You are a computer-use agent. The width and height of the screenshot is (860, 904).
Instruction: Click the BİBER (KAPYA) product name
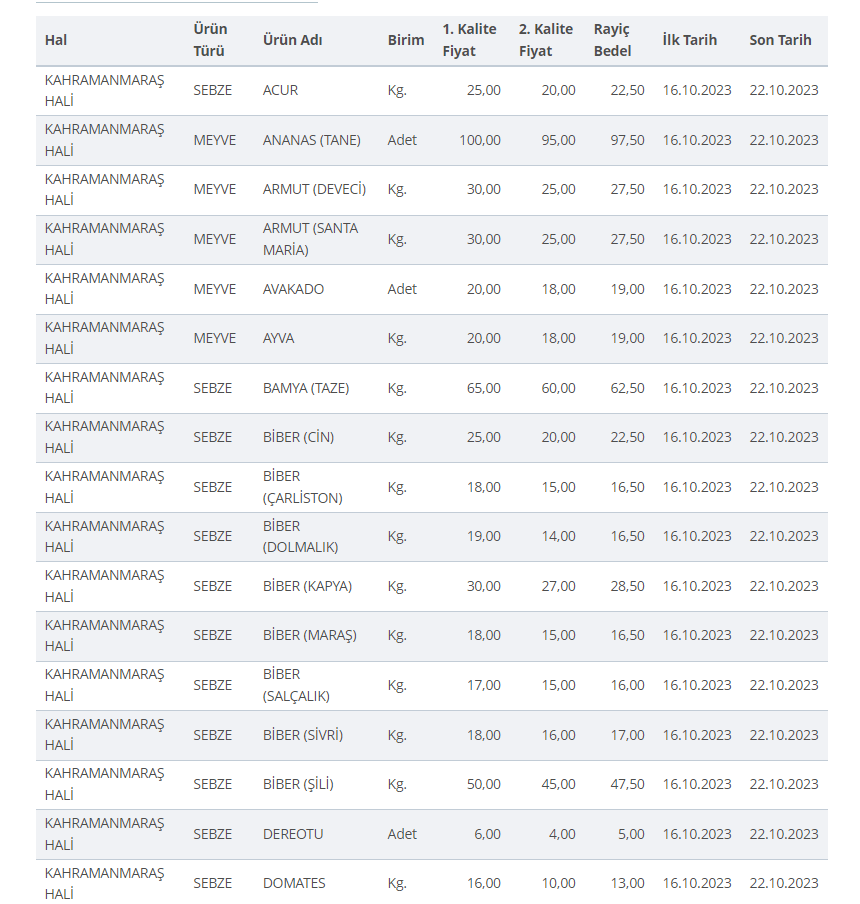pos(307,586)
